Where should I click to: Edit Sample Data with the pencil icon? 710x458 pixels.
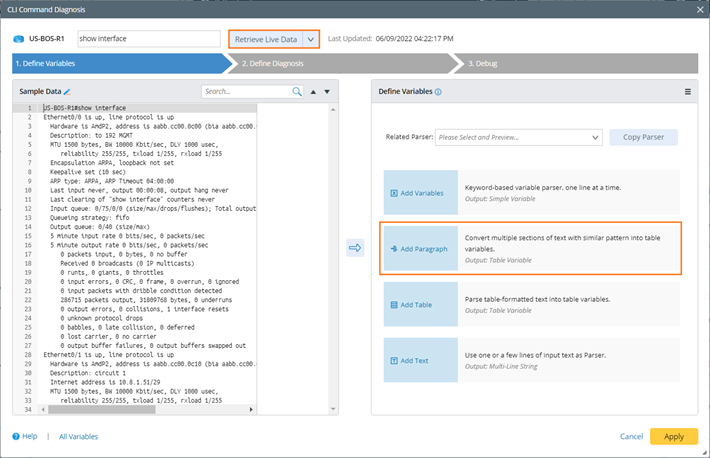coord(67,92)
